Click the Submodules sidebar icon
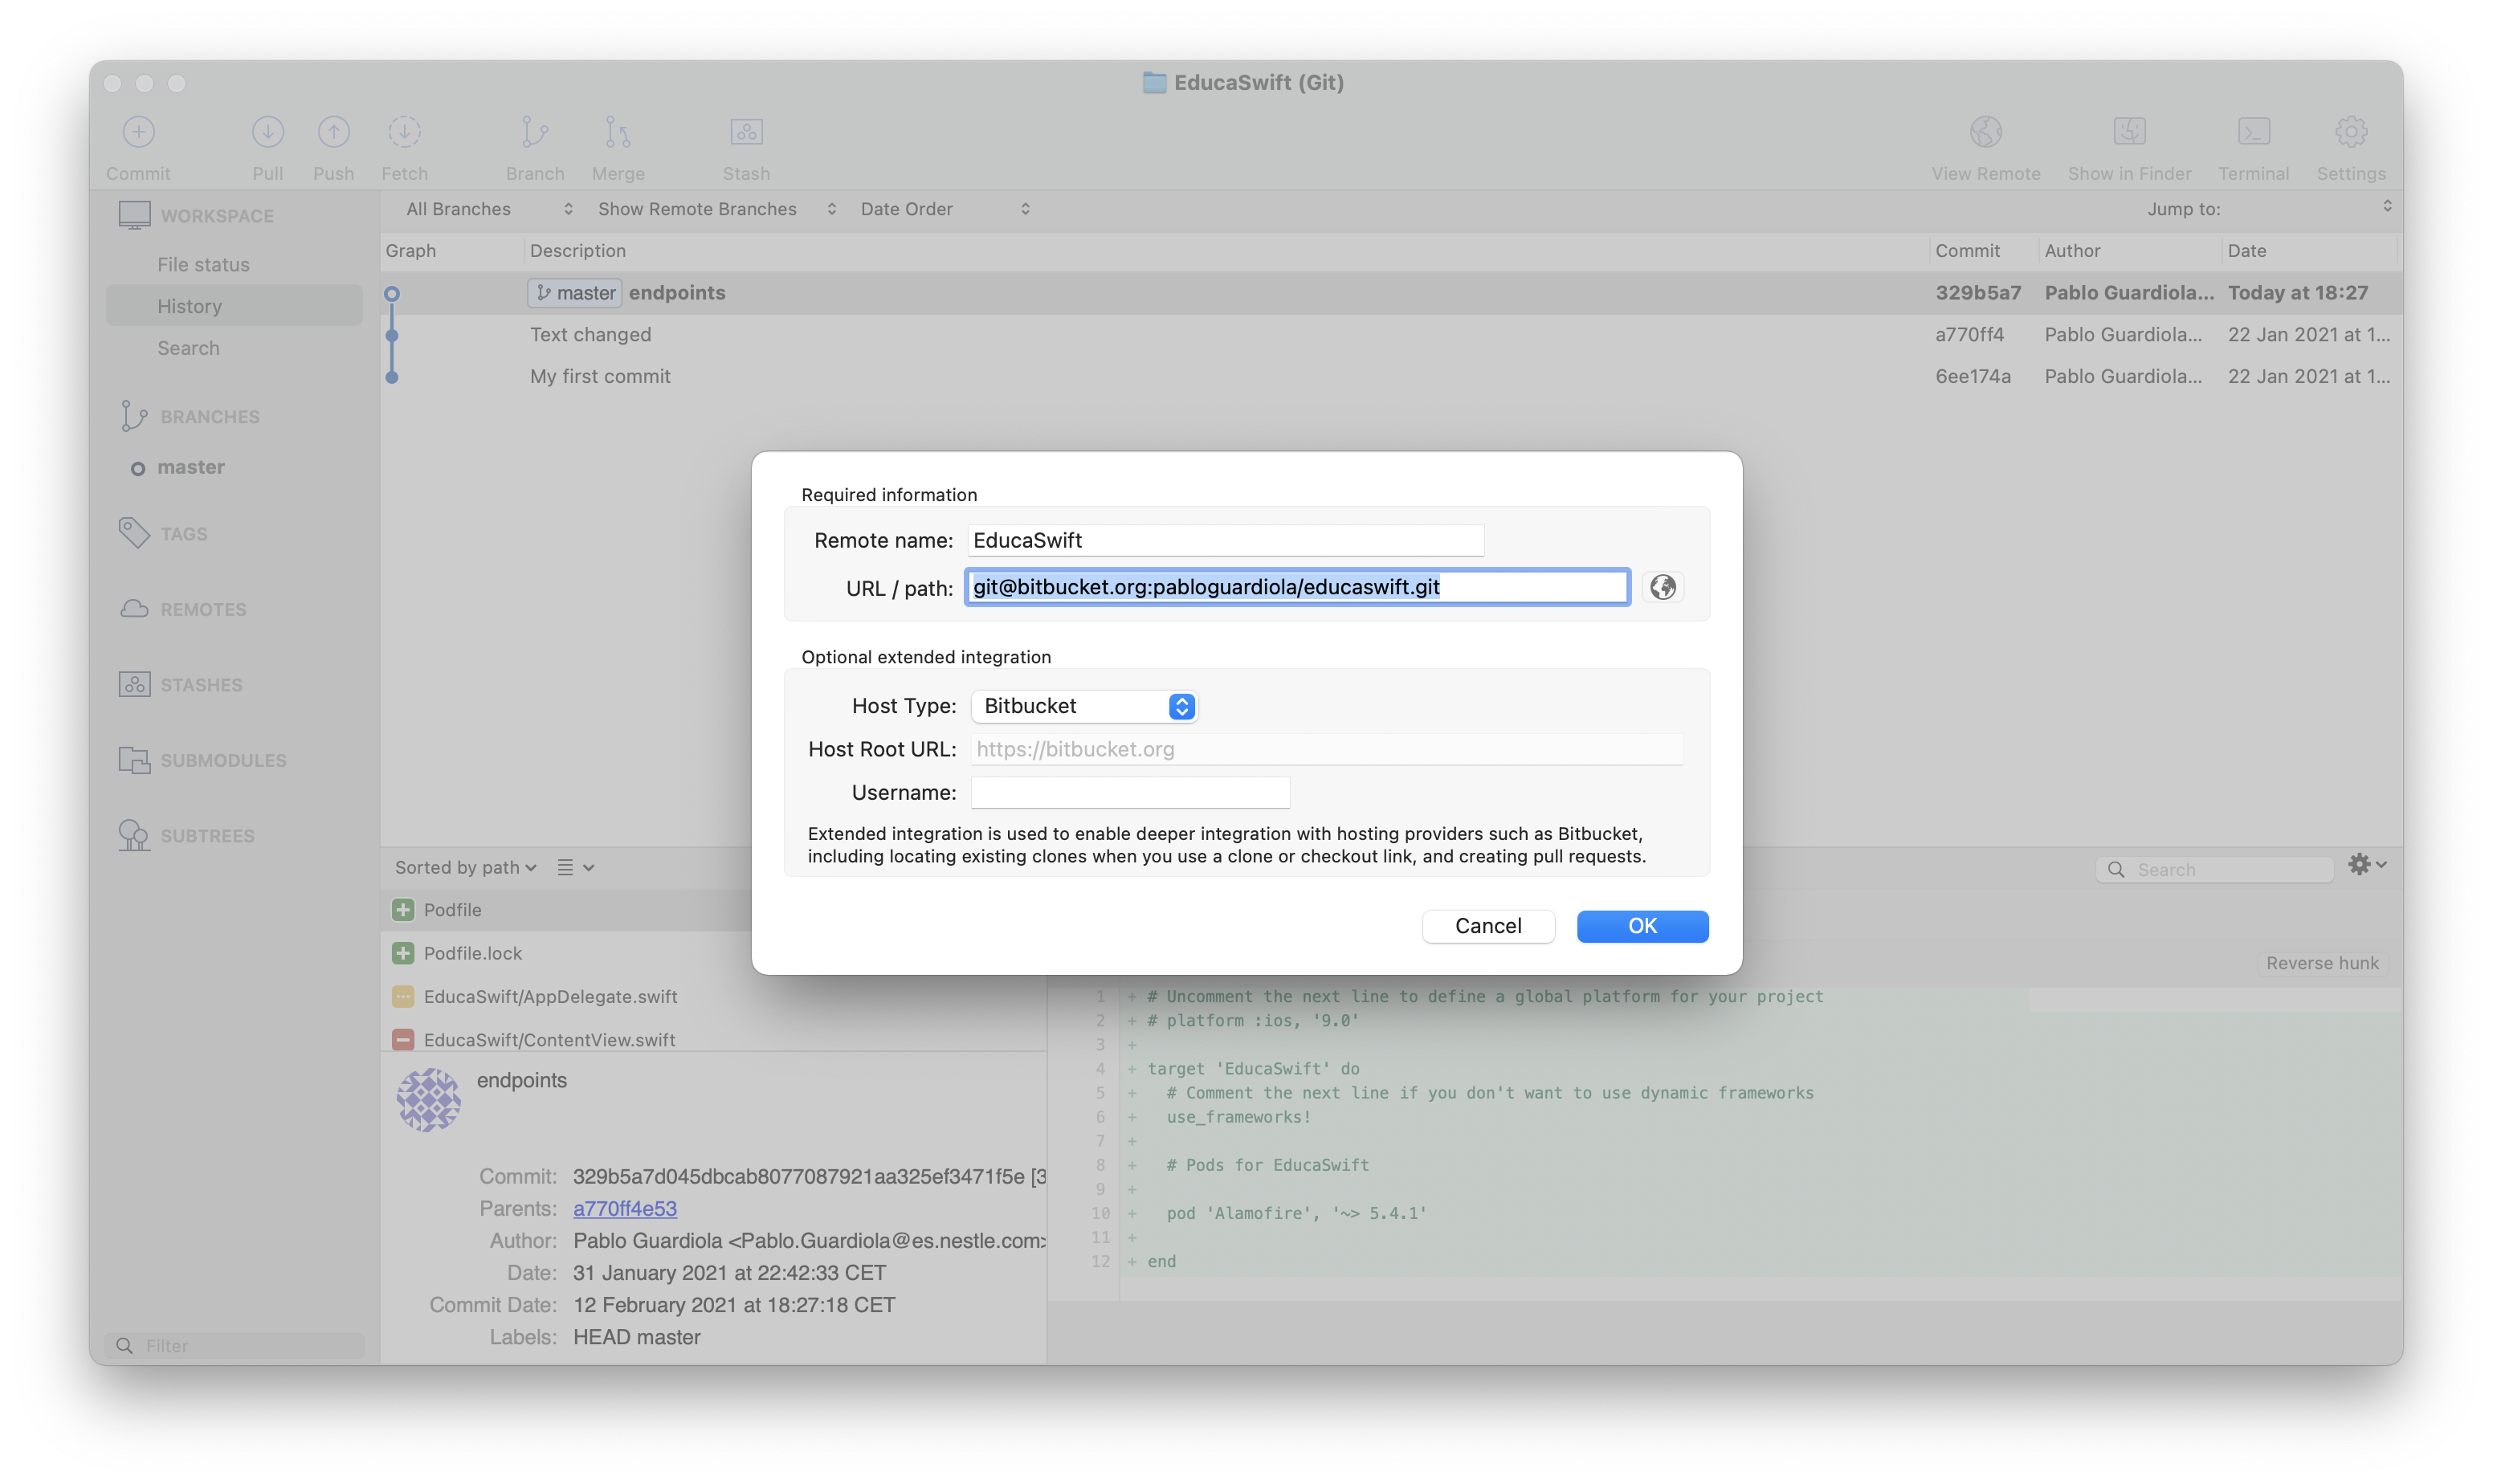Screen dimensions: 2493x1484 pos(134,760)
